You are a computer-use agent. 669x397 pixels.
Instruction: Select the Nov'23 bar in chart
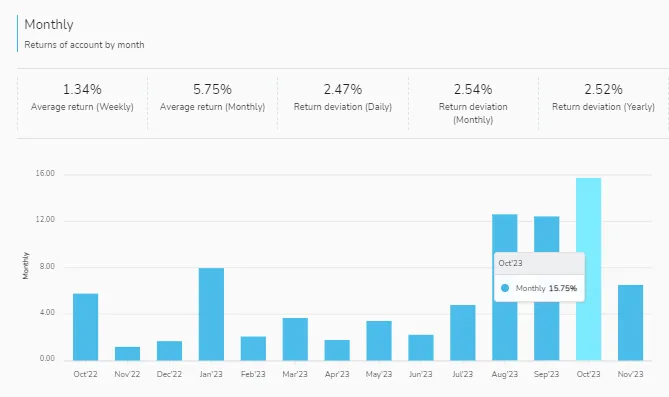(x=630, y=323)
